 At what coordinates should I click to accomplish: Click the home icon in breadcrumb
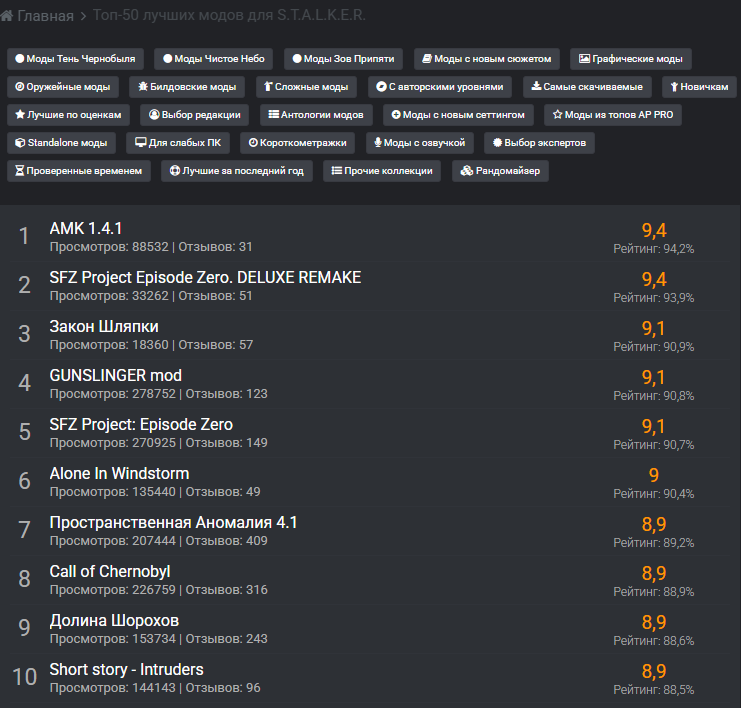coord(6,16)
